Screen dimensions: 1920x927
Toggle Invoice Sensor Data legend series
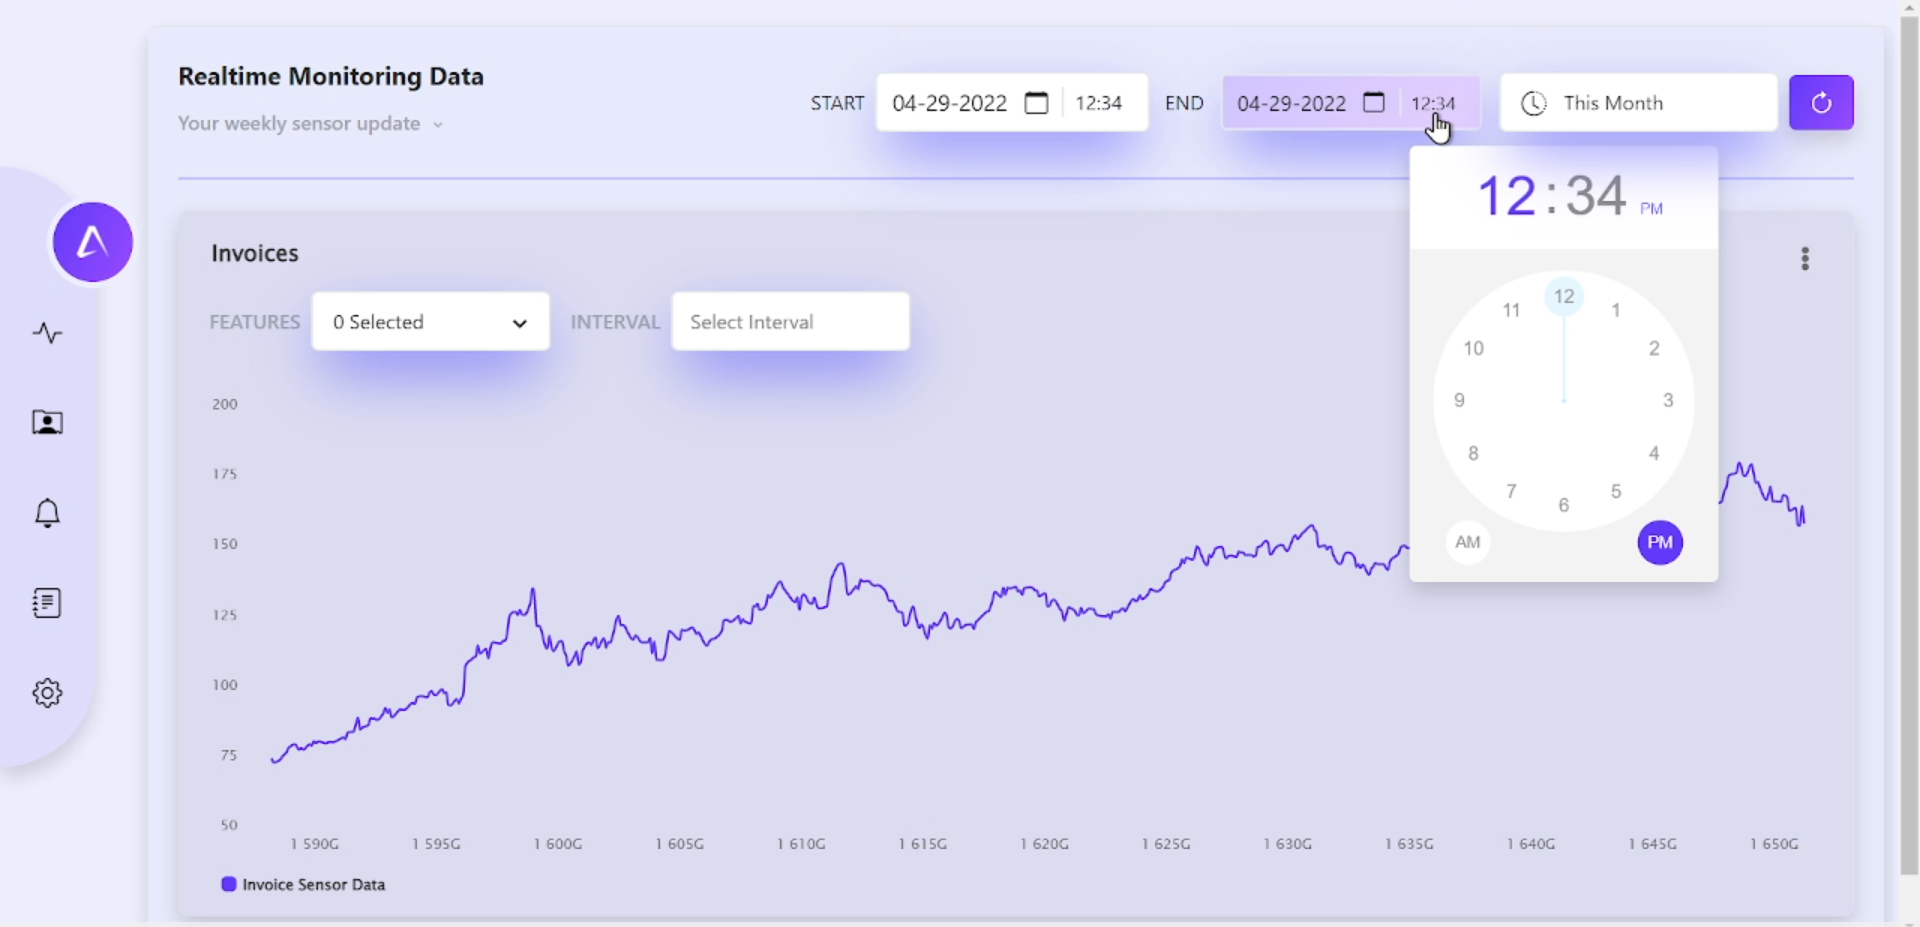303,885
